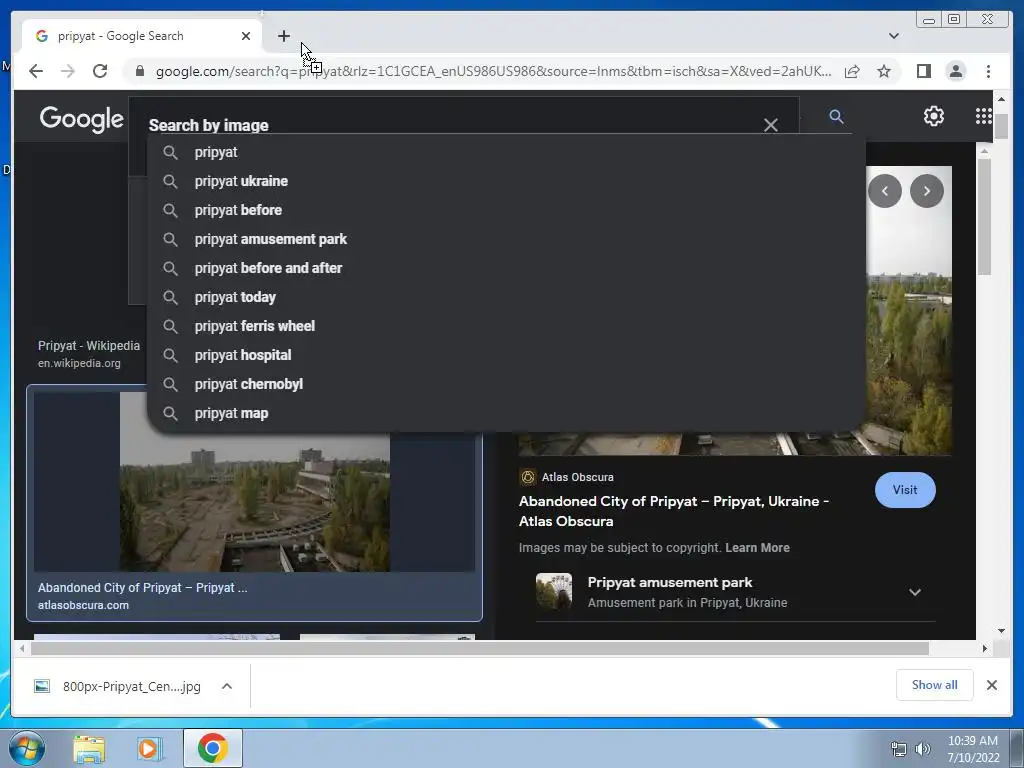Screen dimensions: 1024x768
Task: Select suggestion 'pripyat'
Action: 506,152
